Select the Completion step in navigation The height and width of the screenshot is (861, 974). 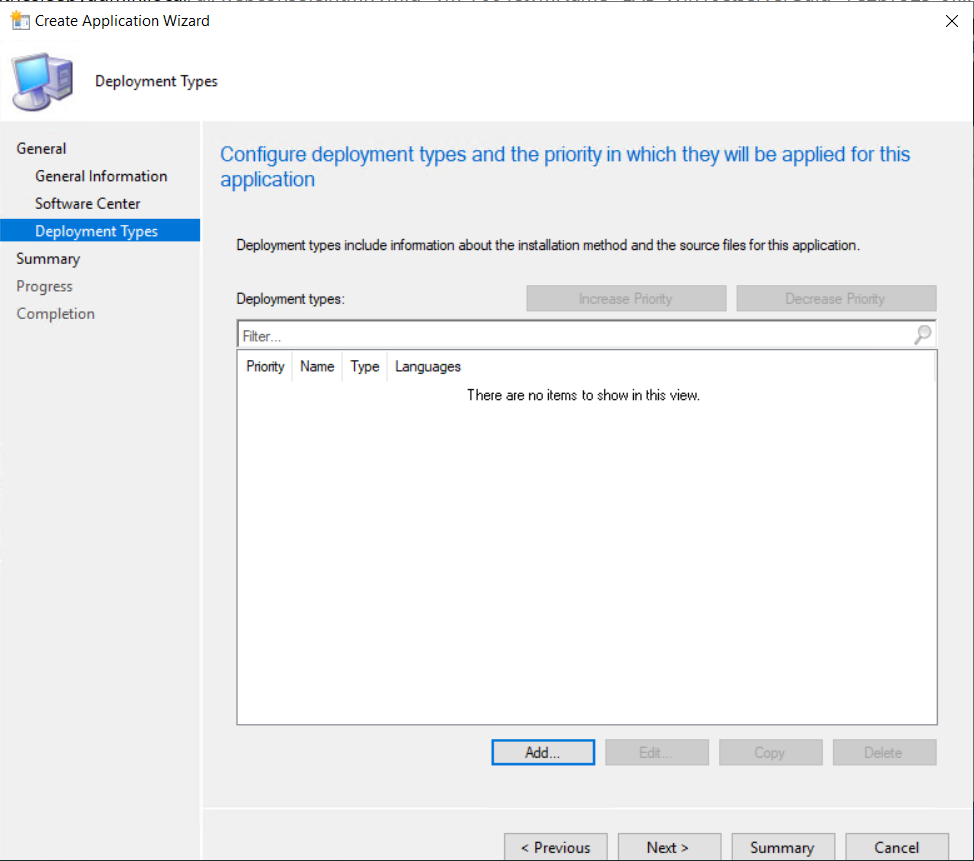click(55, 313)
